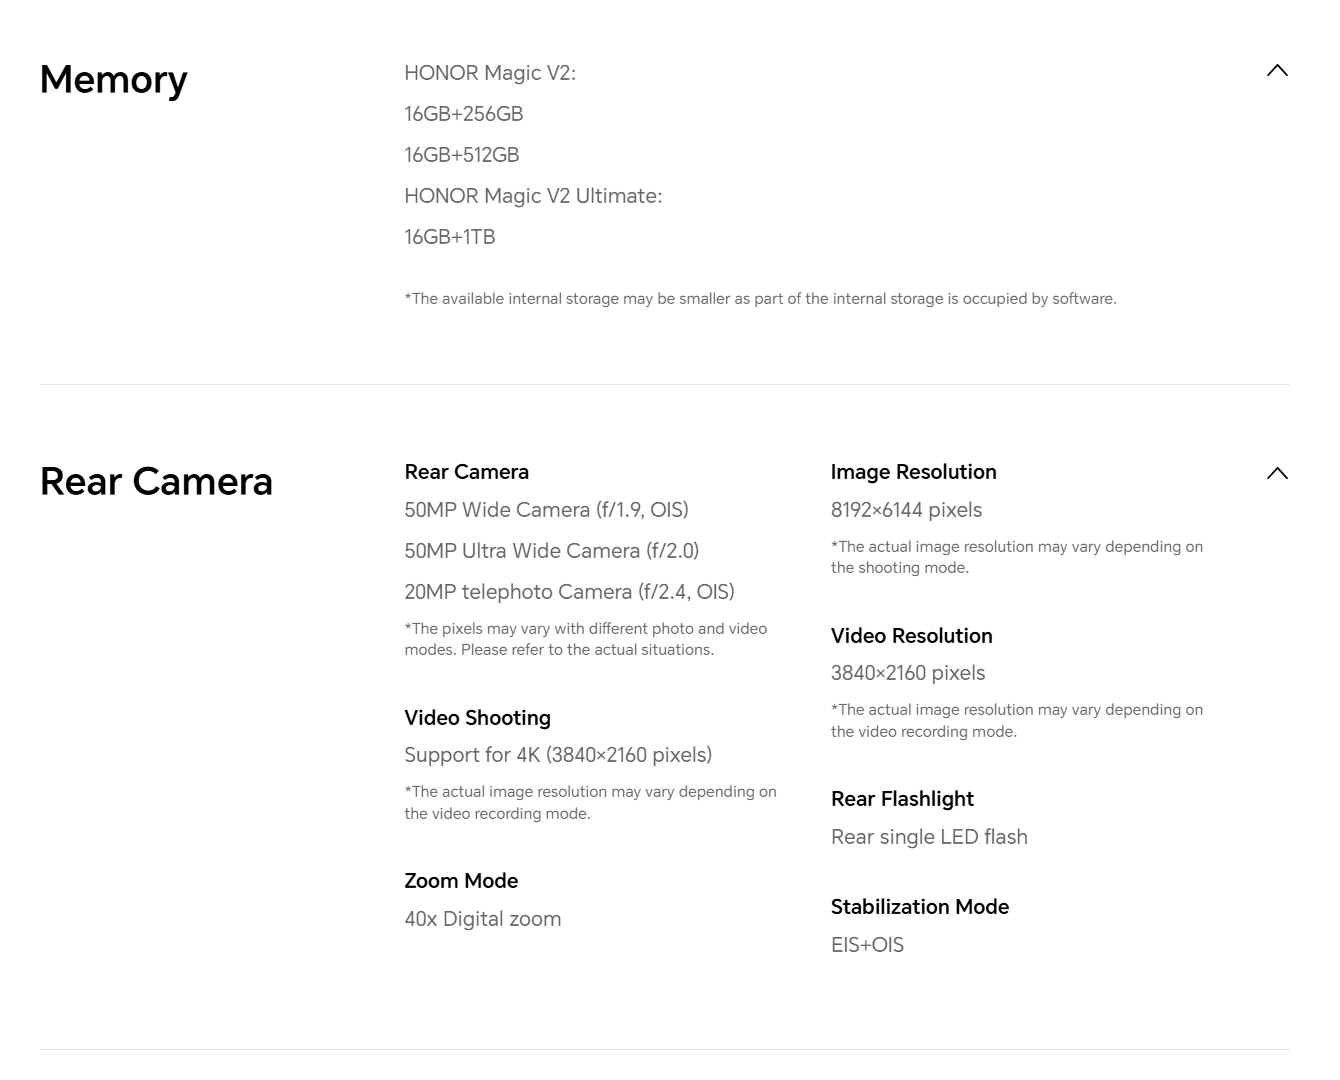This screenshot has width=1340, height=1080.
Task: Click the 50MP Wide Camera spec line
Action: click(x=546, y=510)
